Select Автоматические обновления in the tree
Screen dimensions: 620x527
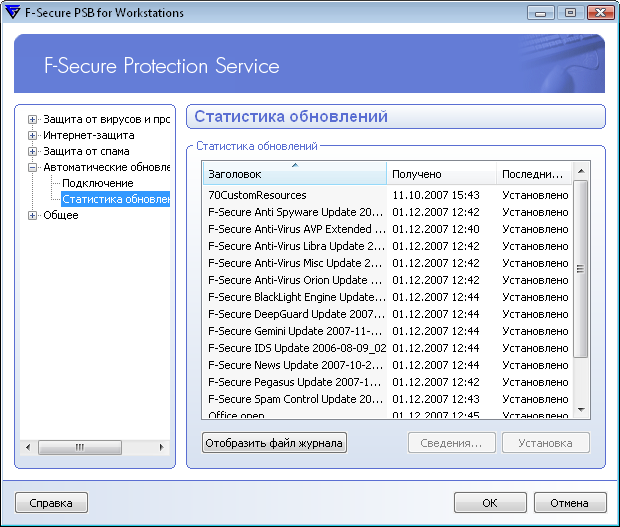106,168
